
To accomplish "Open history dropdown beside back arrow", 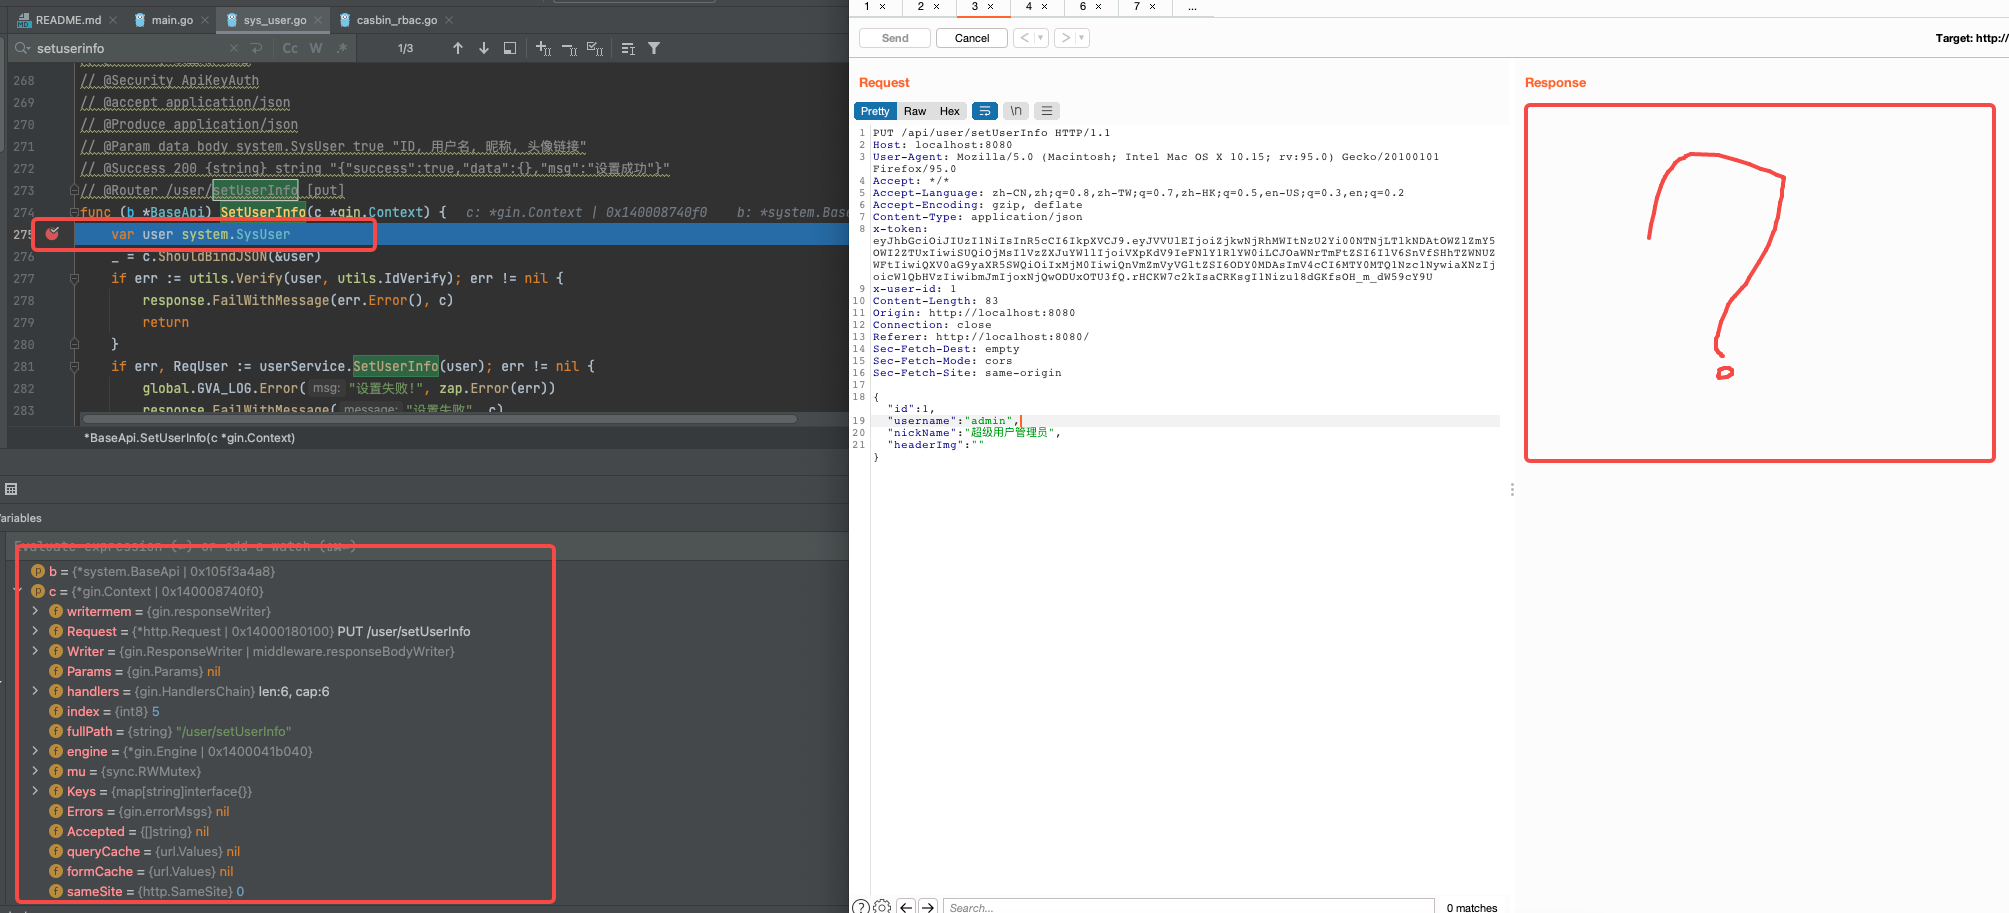I will (1041, 38).
